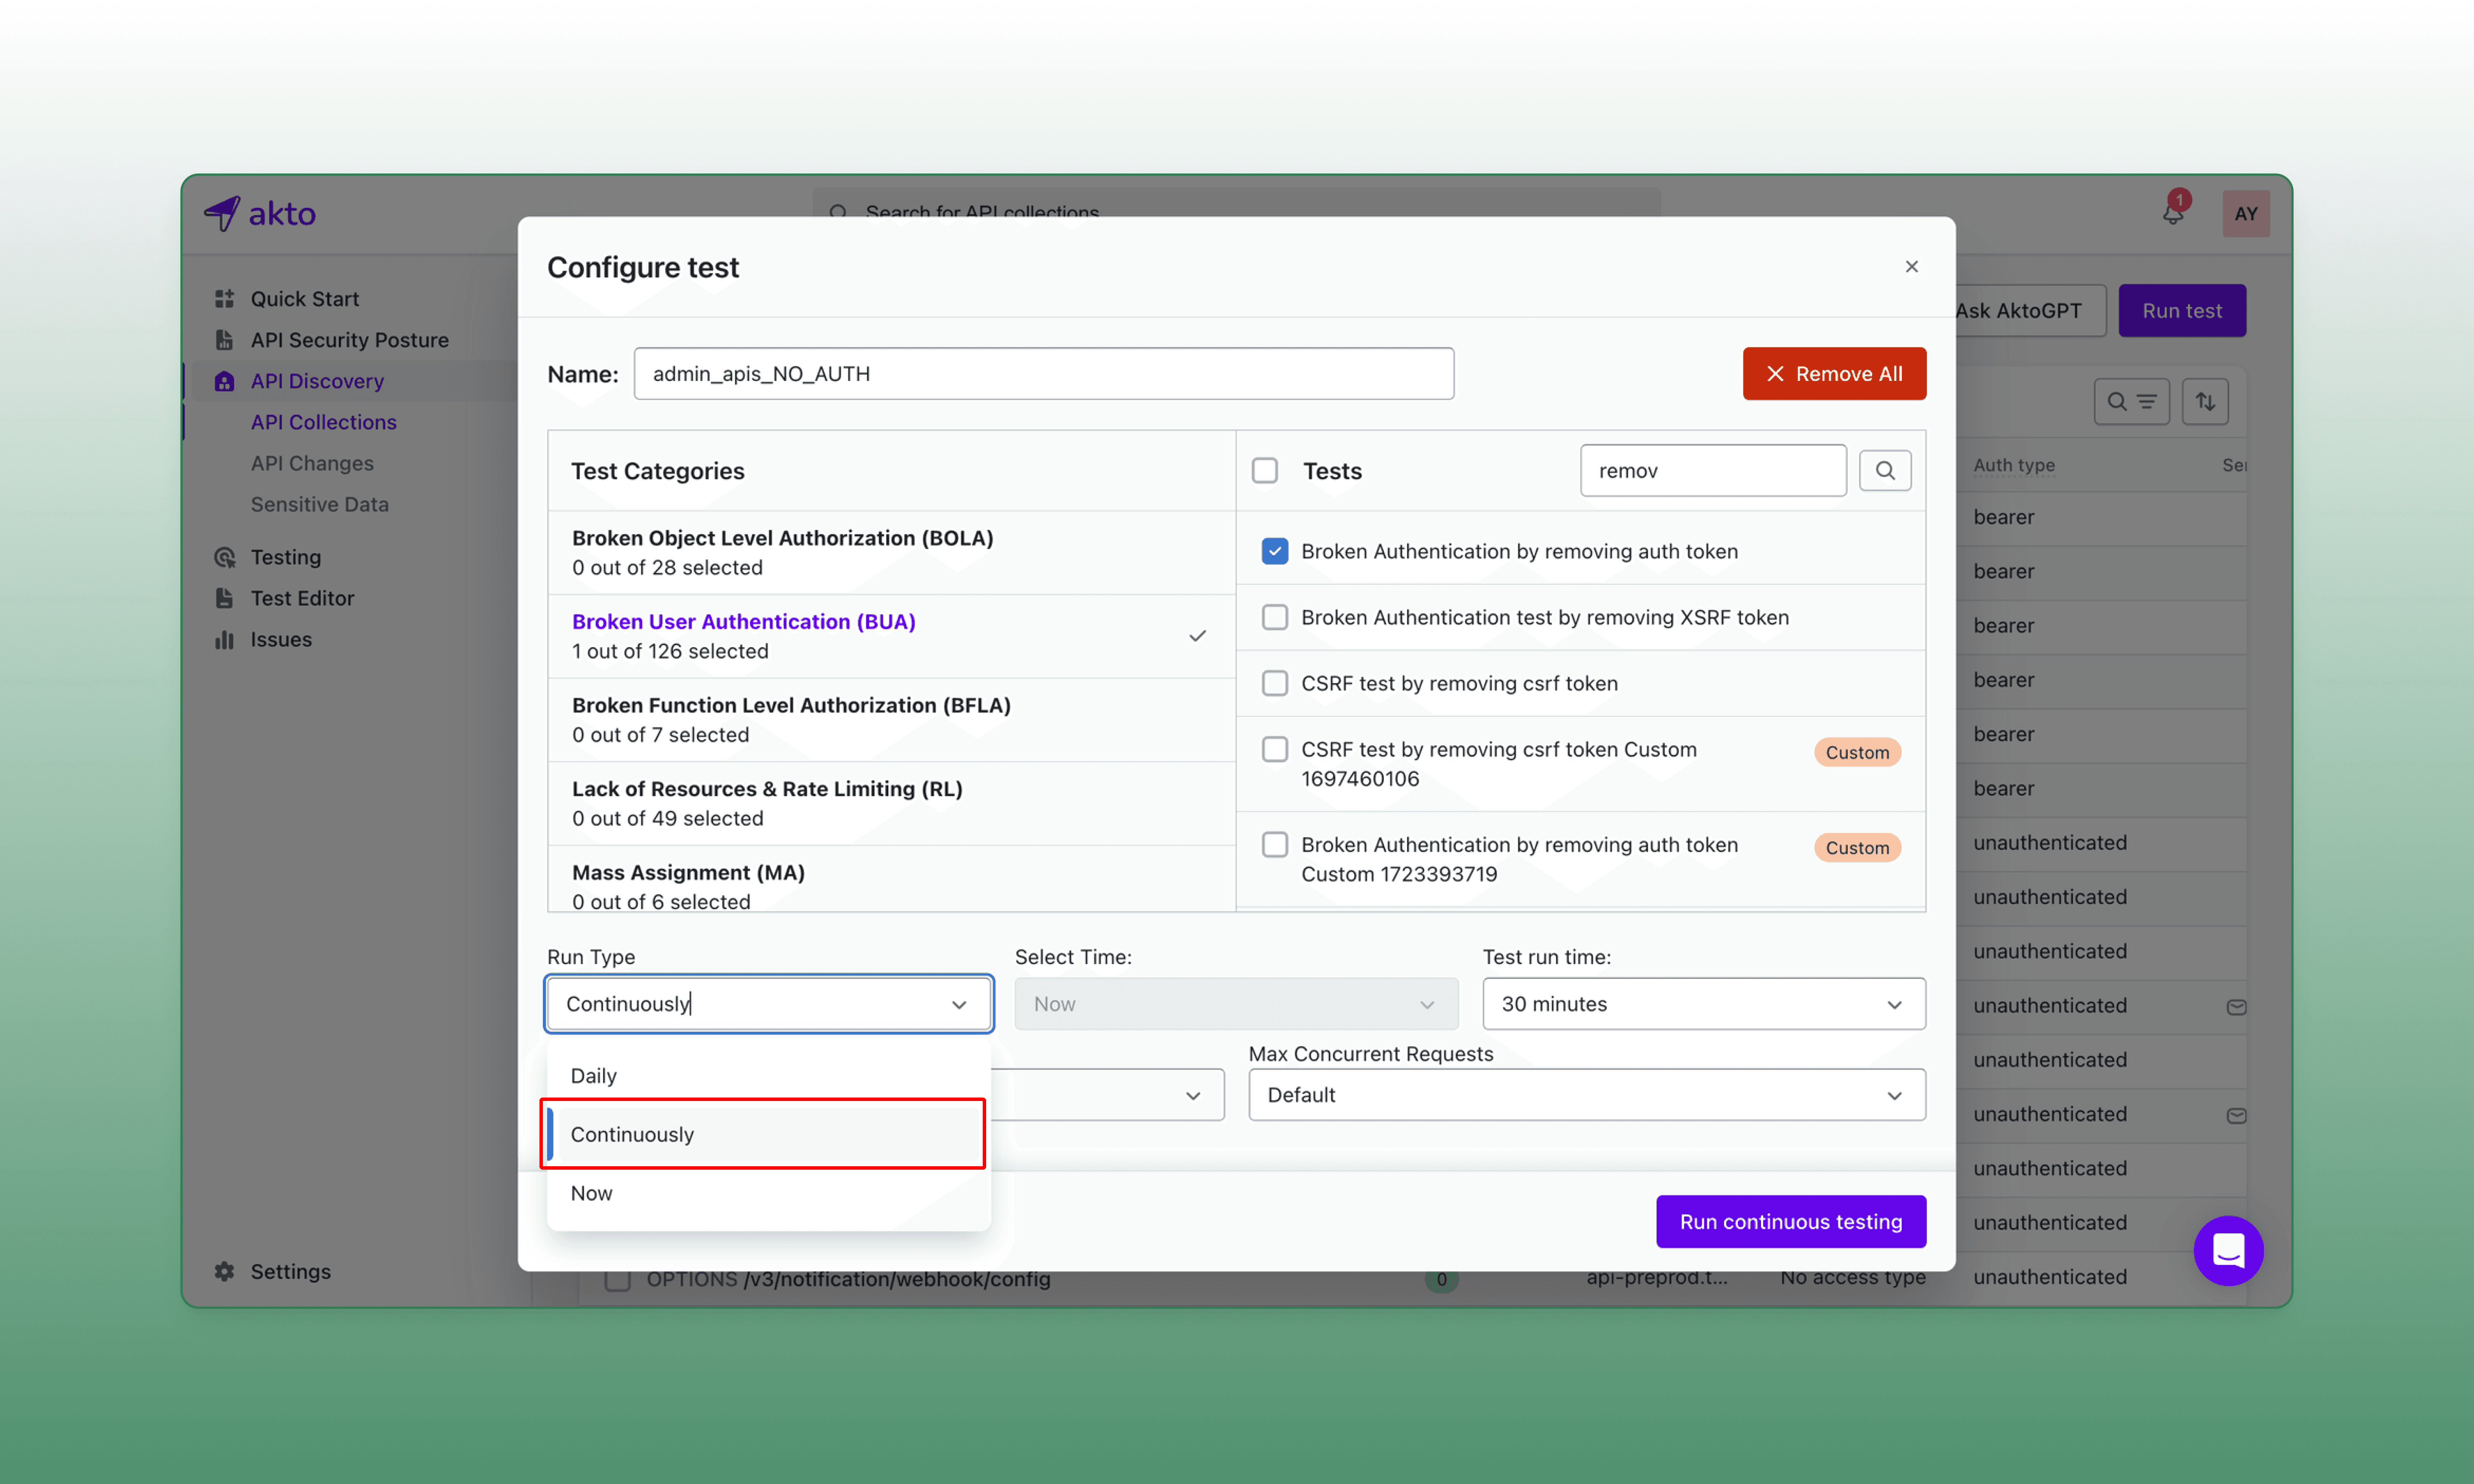
Task: Open Settings gear in sidebar
Action: pyautogui.click(x=224, y=1271)
